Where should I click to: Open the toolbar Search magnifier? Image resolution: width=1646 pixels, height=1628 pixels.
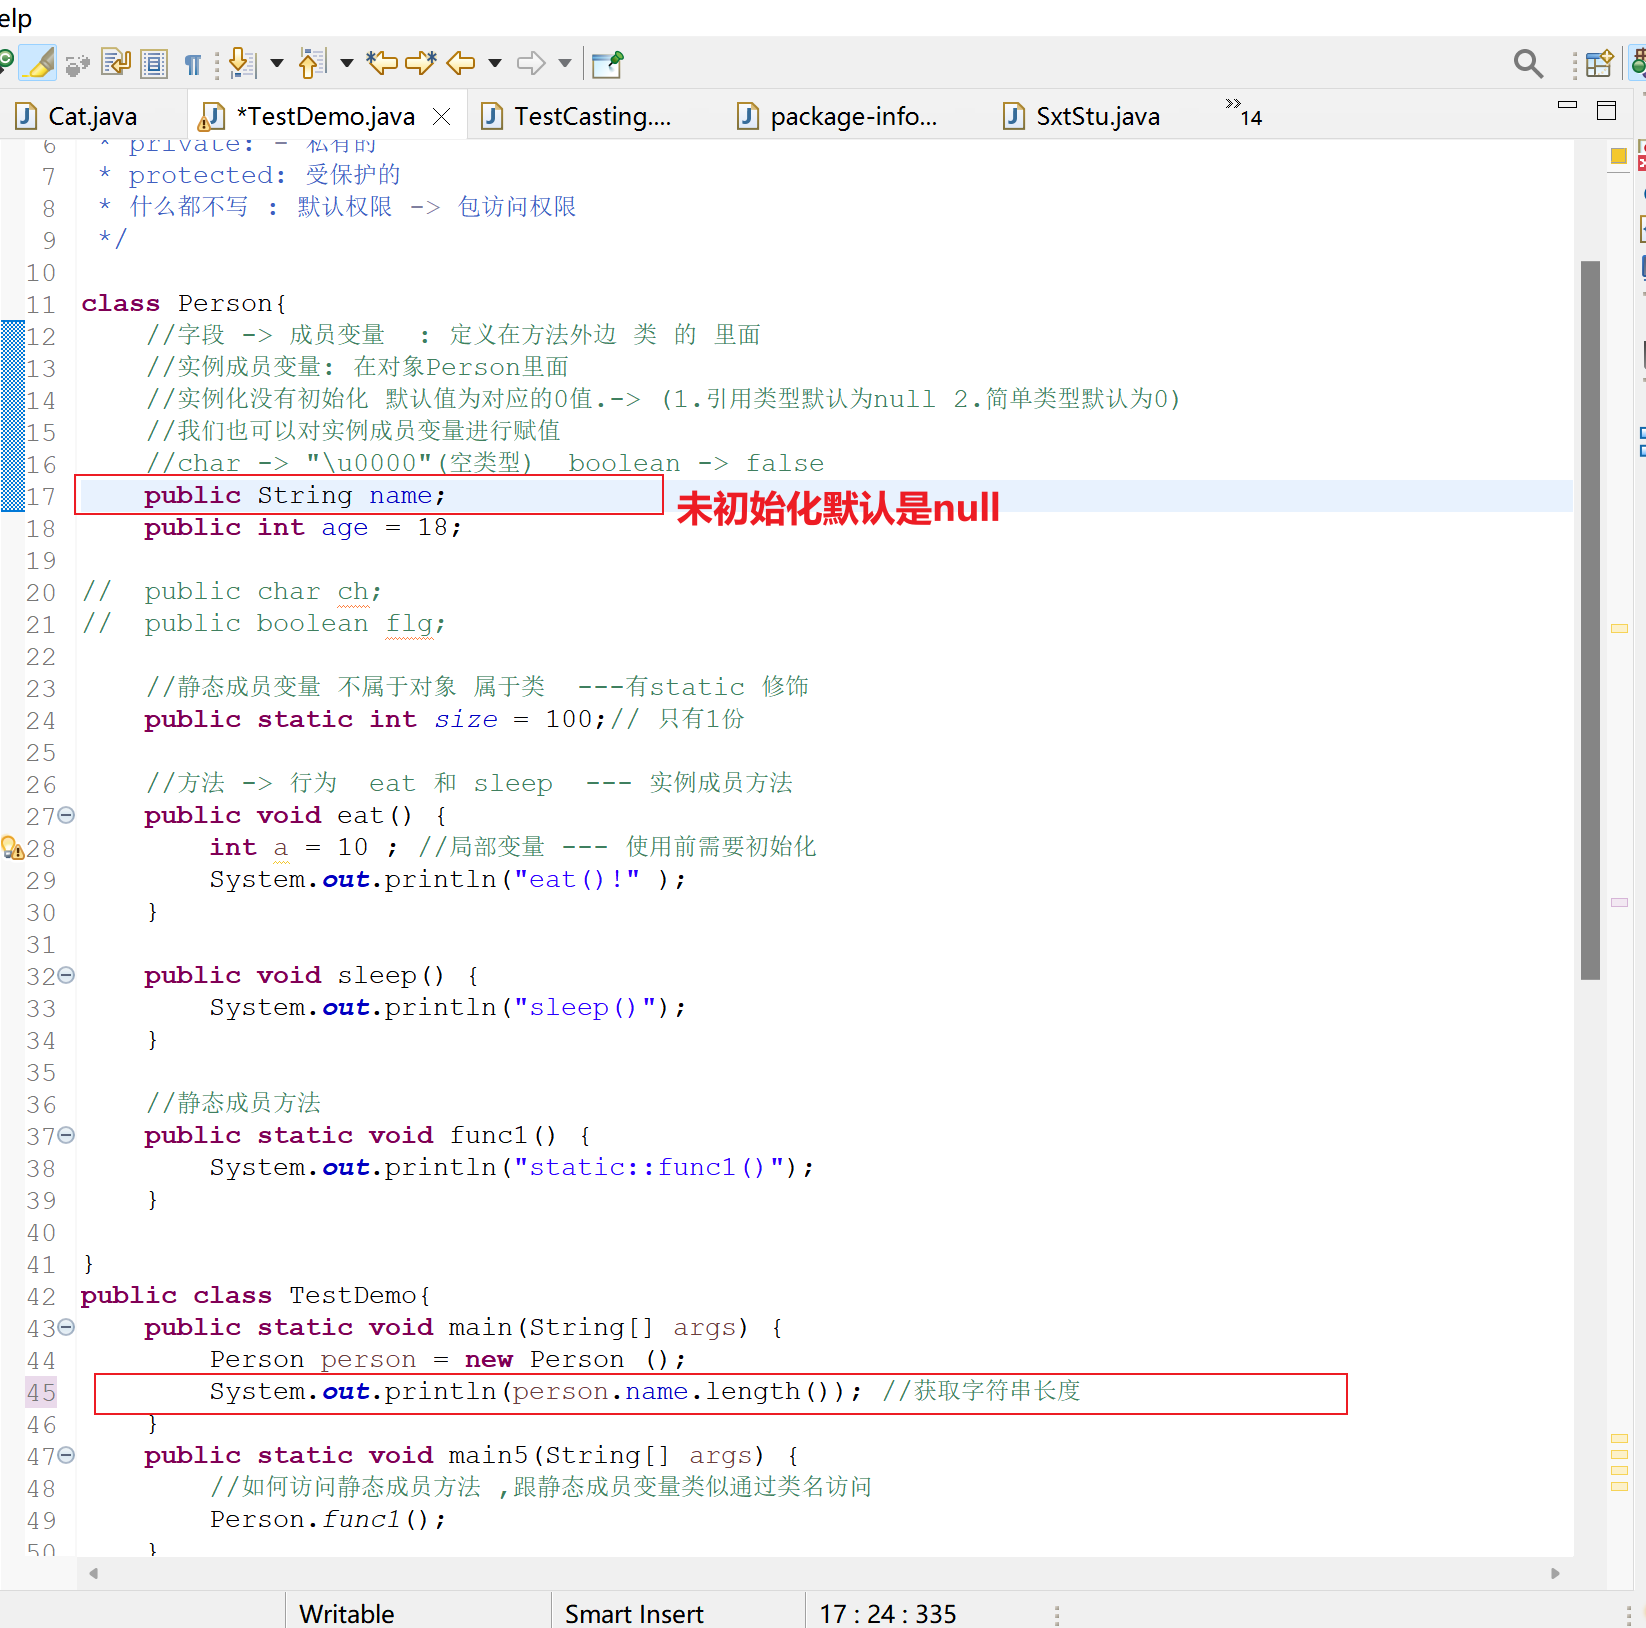(x=1527, y=64)
